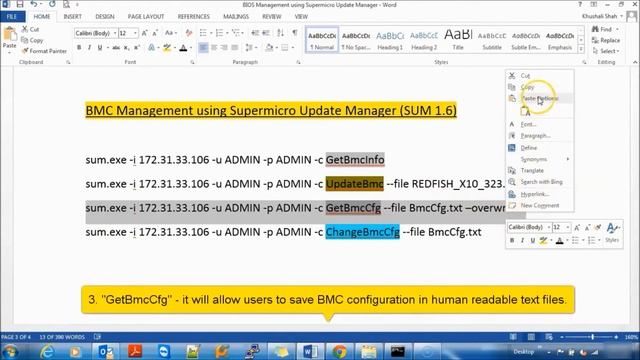Click the ribbon Copy button
640x360 pixels.
click(x=32, y=40)
